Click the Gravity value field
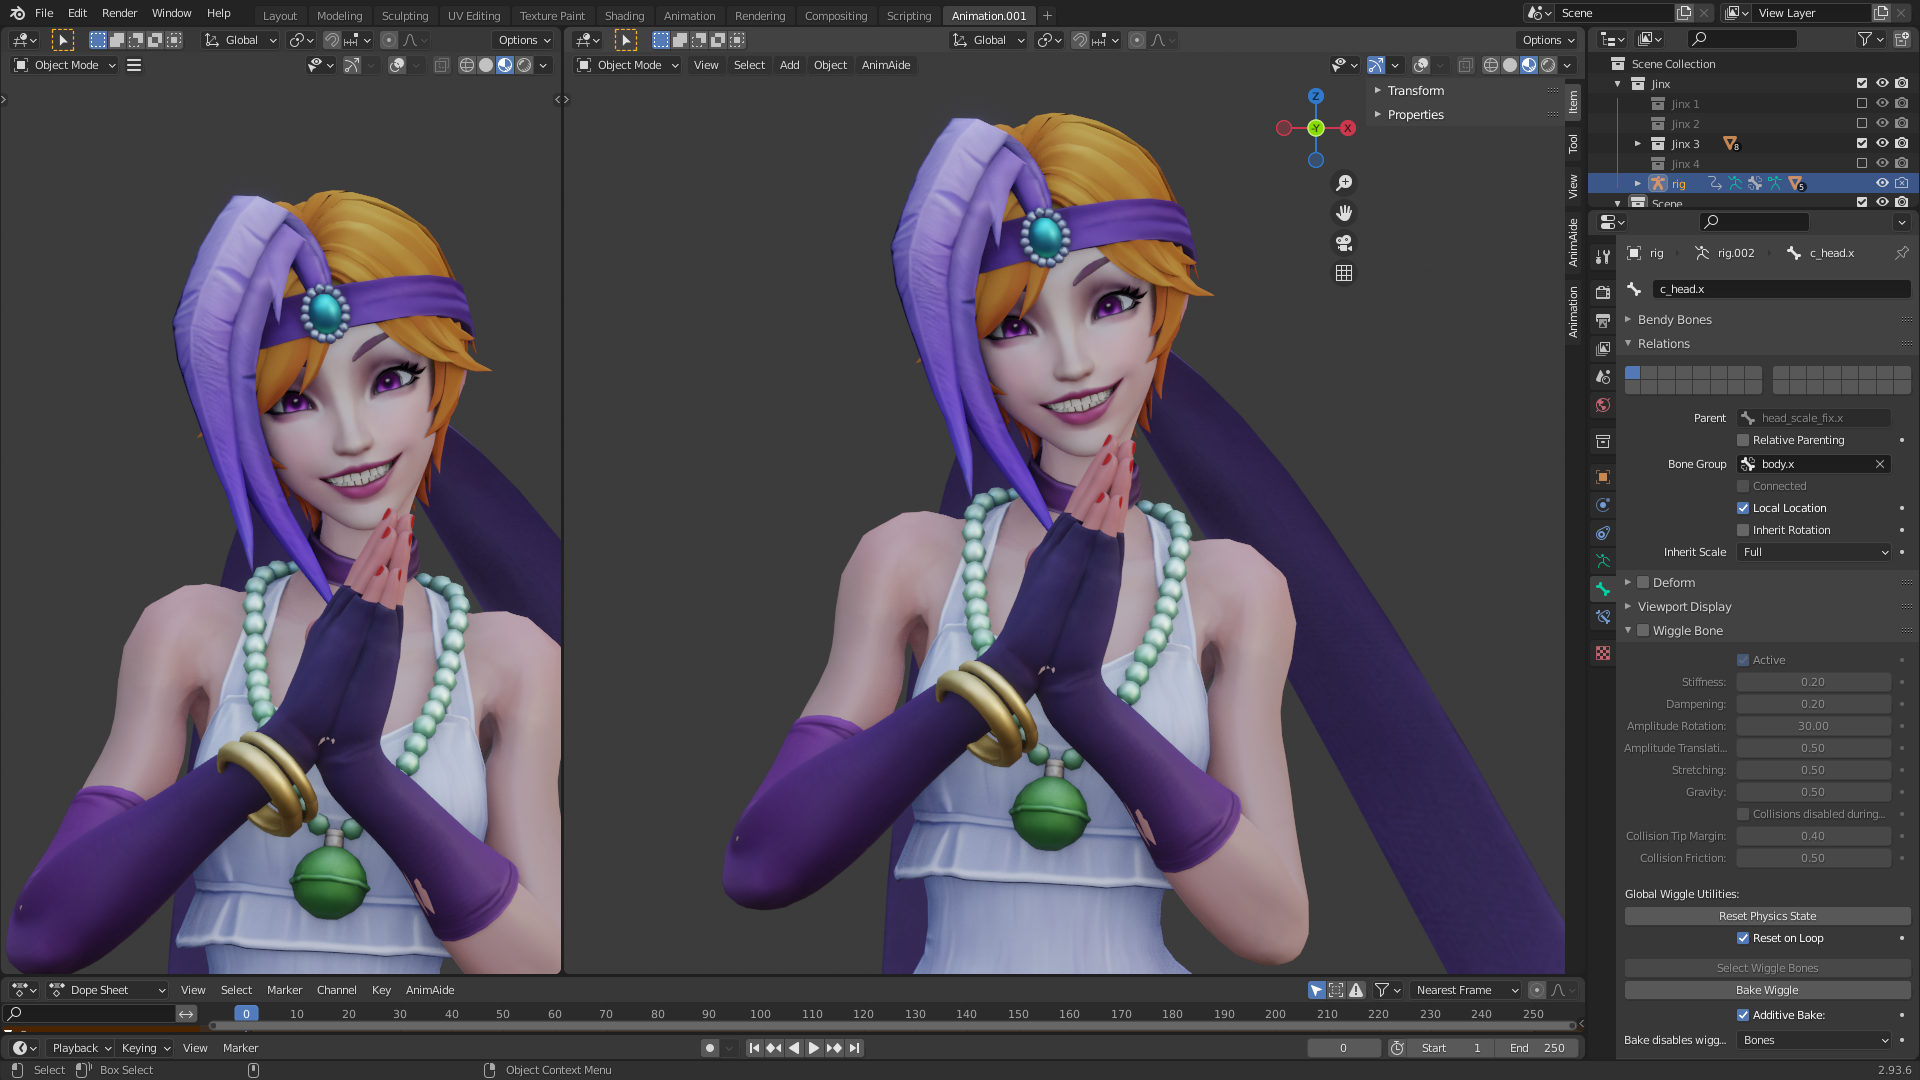The image size is (1920, 1080). (1813, 792)
